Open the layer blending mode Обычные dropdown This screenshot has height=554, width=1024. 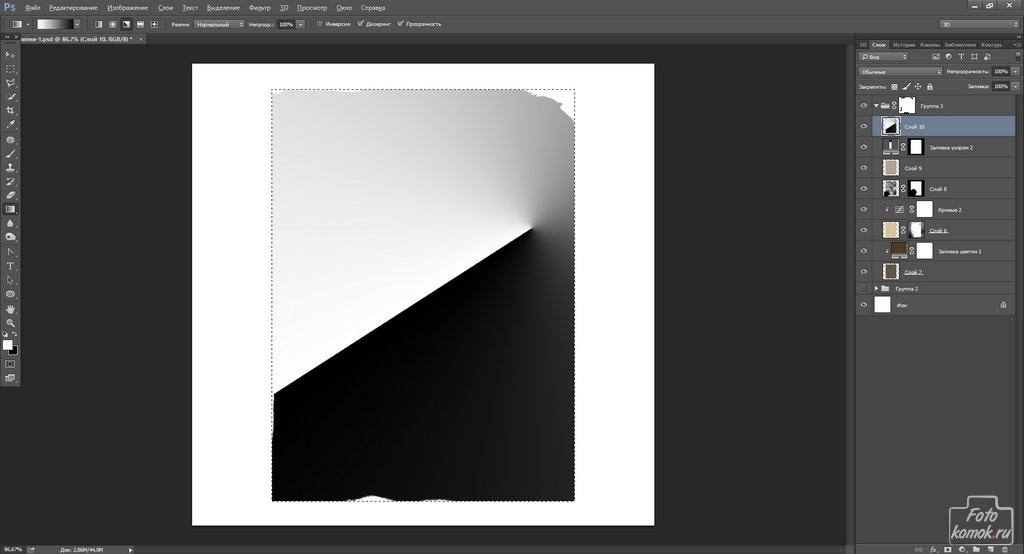(x=900, y=72)
